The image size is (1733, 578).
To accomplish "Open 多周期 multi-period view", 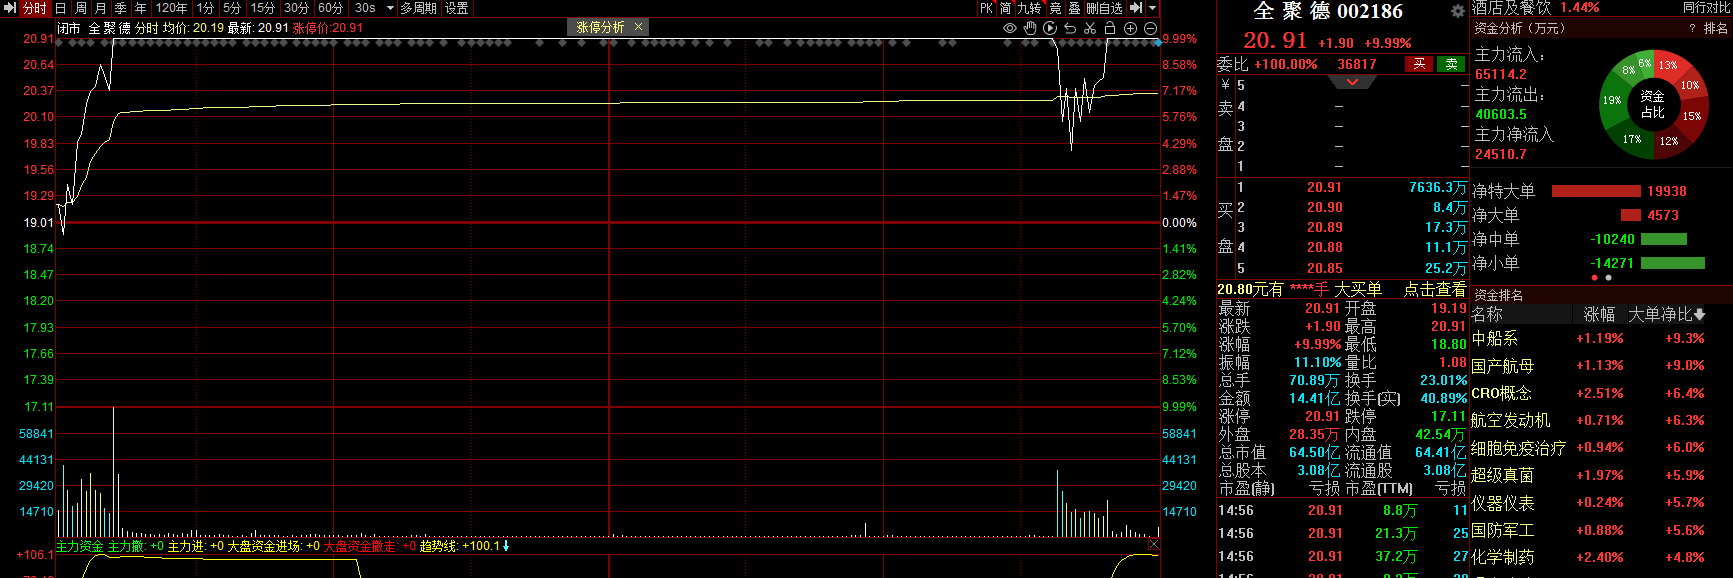I will pyautogui.click(x=419, y=8).
